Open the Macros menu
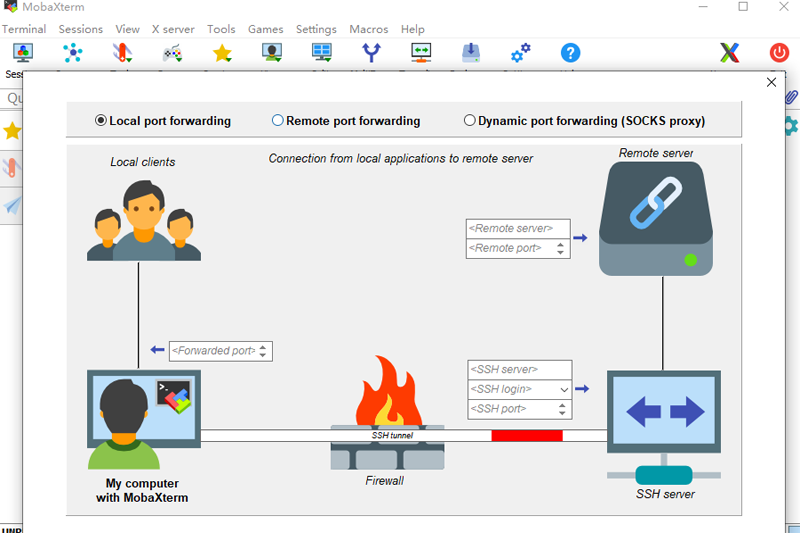Viewport: 800px width, 533px height. coord(369,29)
